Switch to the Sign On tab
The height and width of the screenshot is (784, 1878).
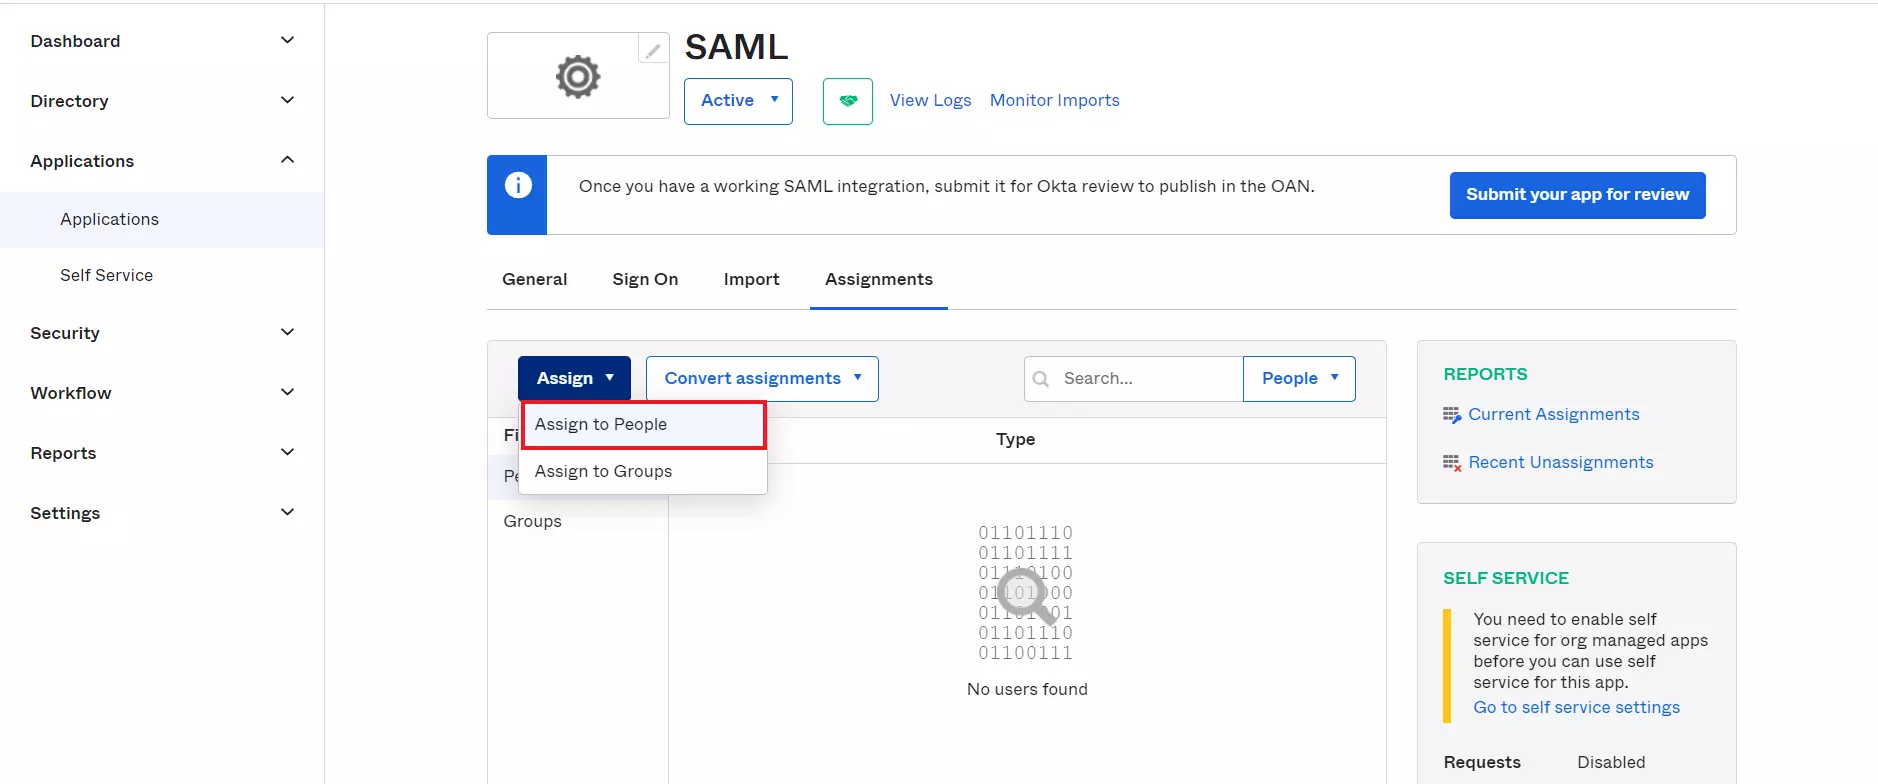(x=645, y=280)
